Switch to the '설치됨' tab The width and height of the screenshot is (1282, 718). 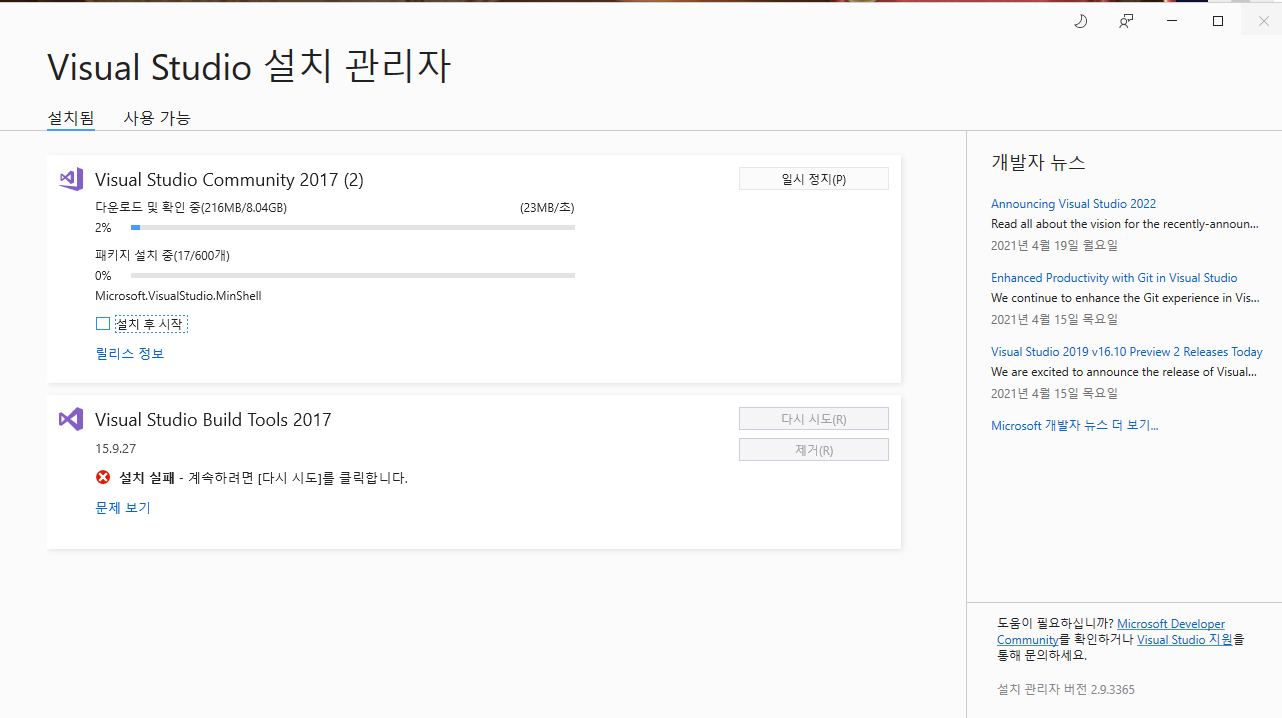tap(71, 118)
